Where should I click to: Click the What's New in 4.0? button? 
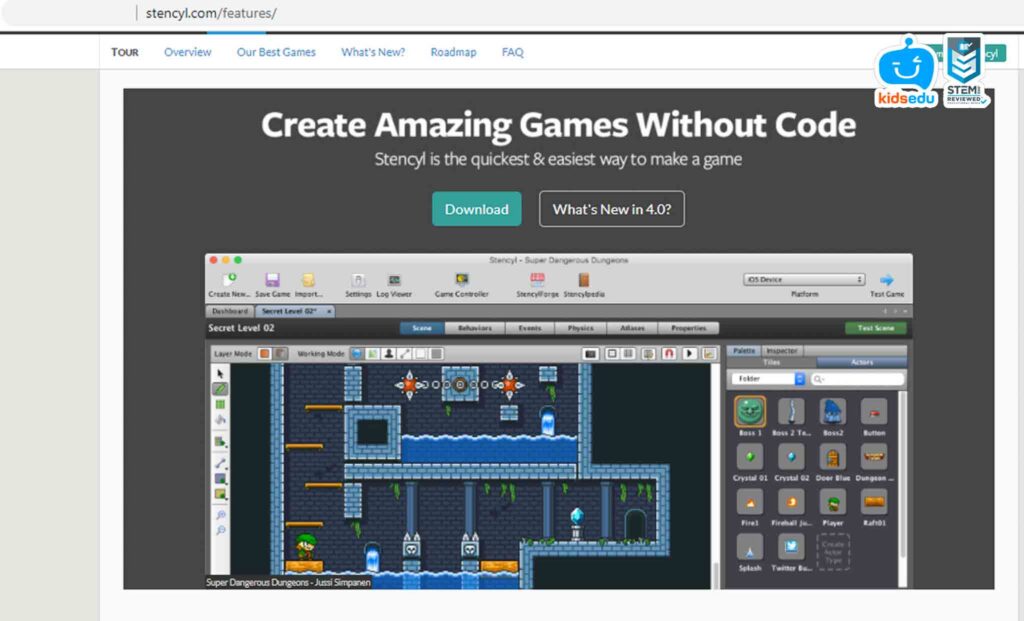pos(611,209)
